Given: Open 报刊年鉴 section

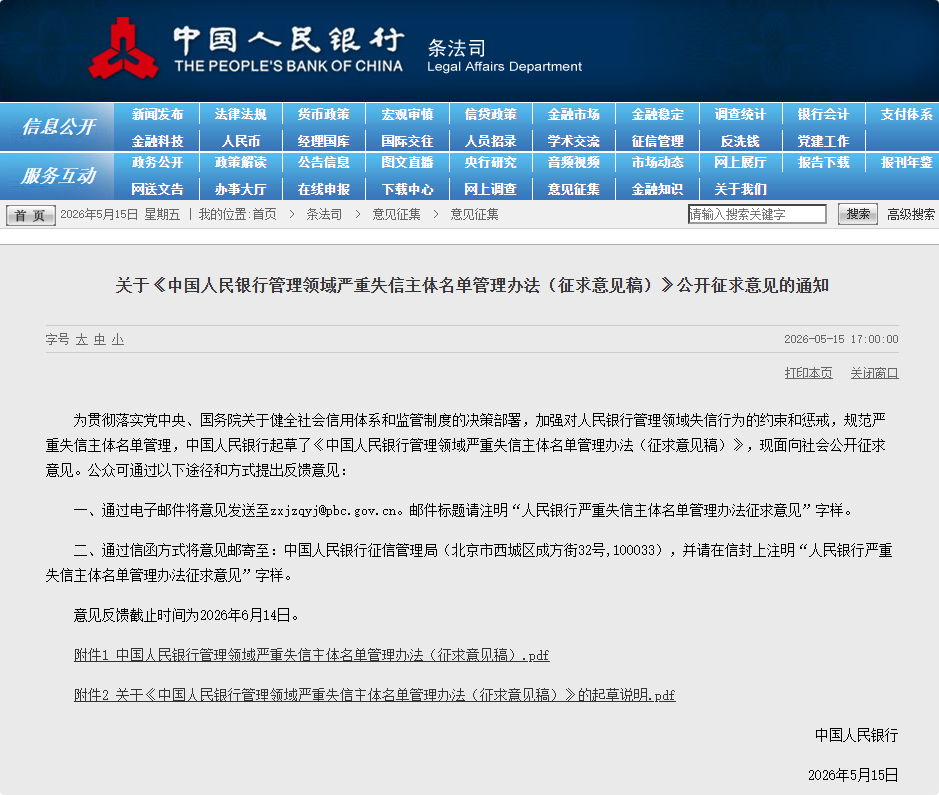Looking at the screenshot, I should point(907,162).
